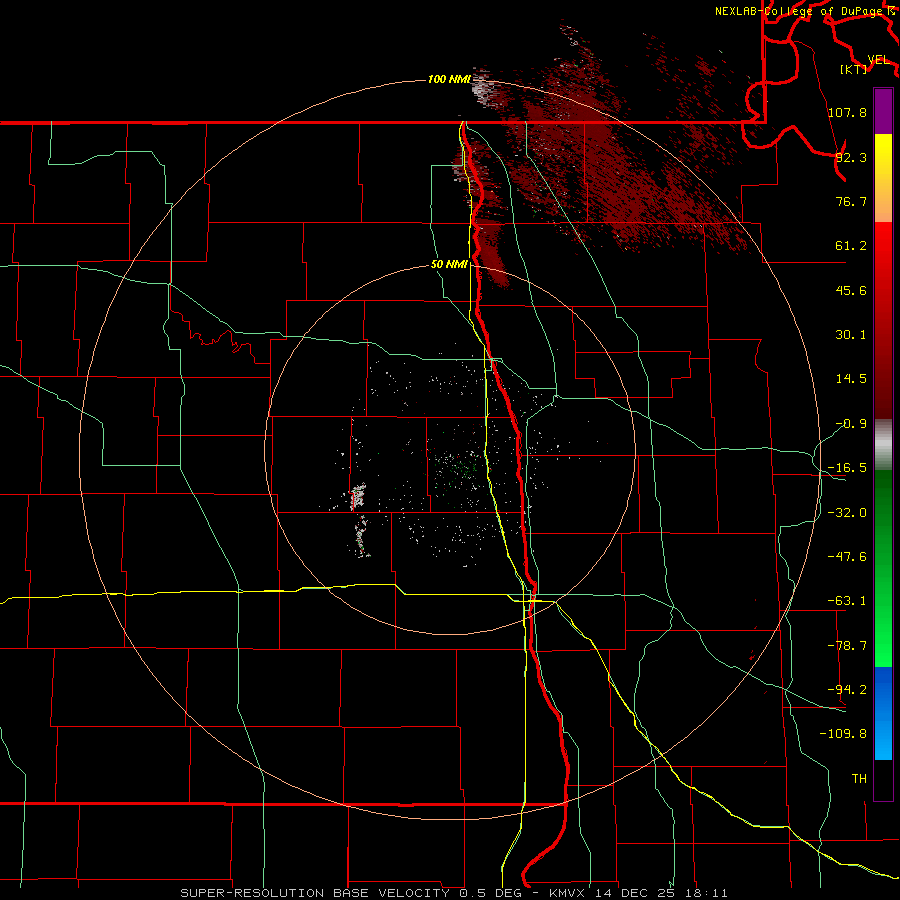This screenshot has height=900, width=900.
Task: Click the -32.0 scale value
Action: (847, 513)
